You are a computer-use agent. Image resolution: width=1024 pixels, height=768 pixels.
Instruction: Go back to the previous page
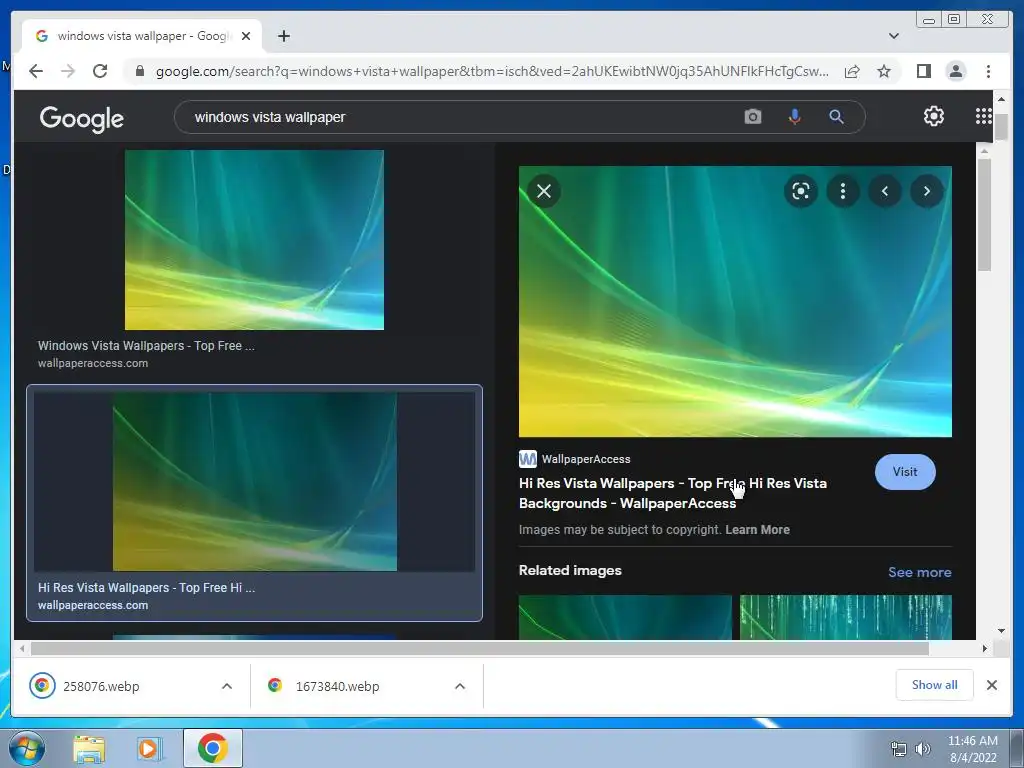coord(36,71)
